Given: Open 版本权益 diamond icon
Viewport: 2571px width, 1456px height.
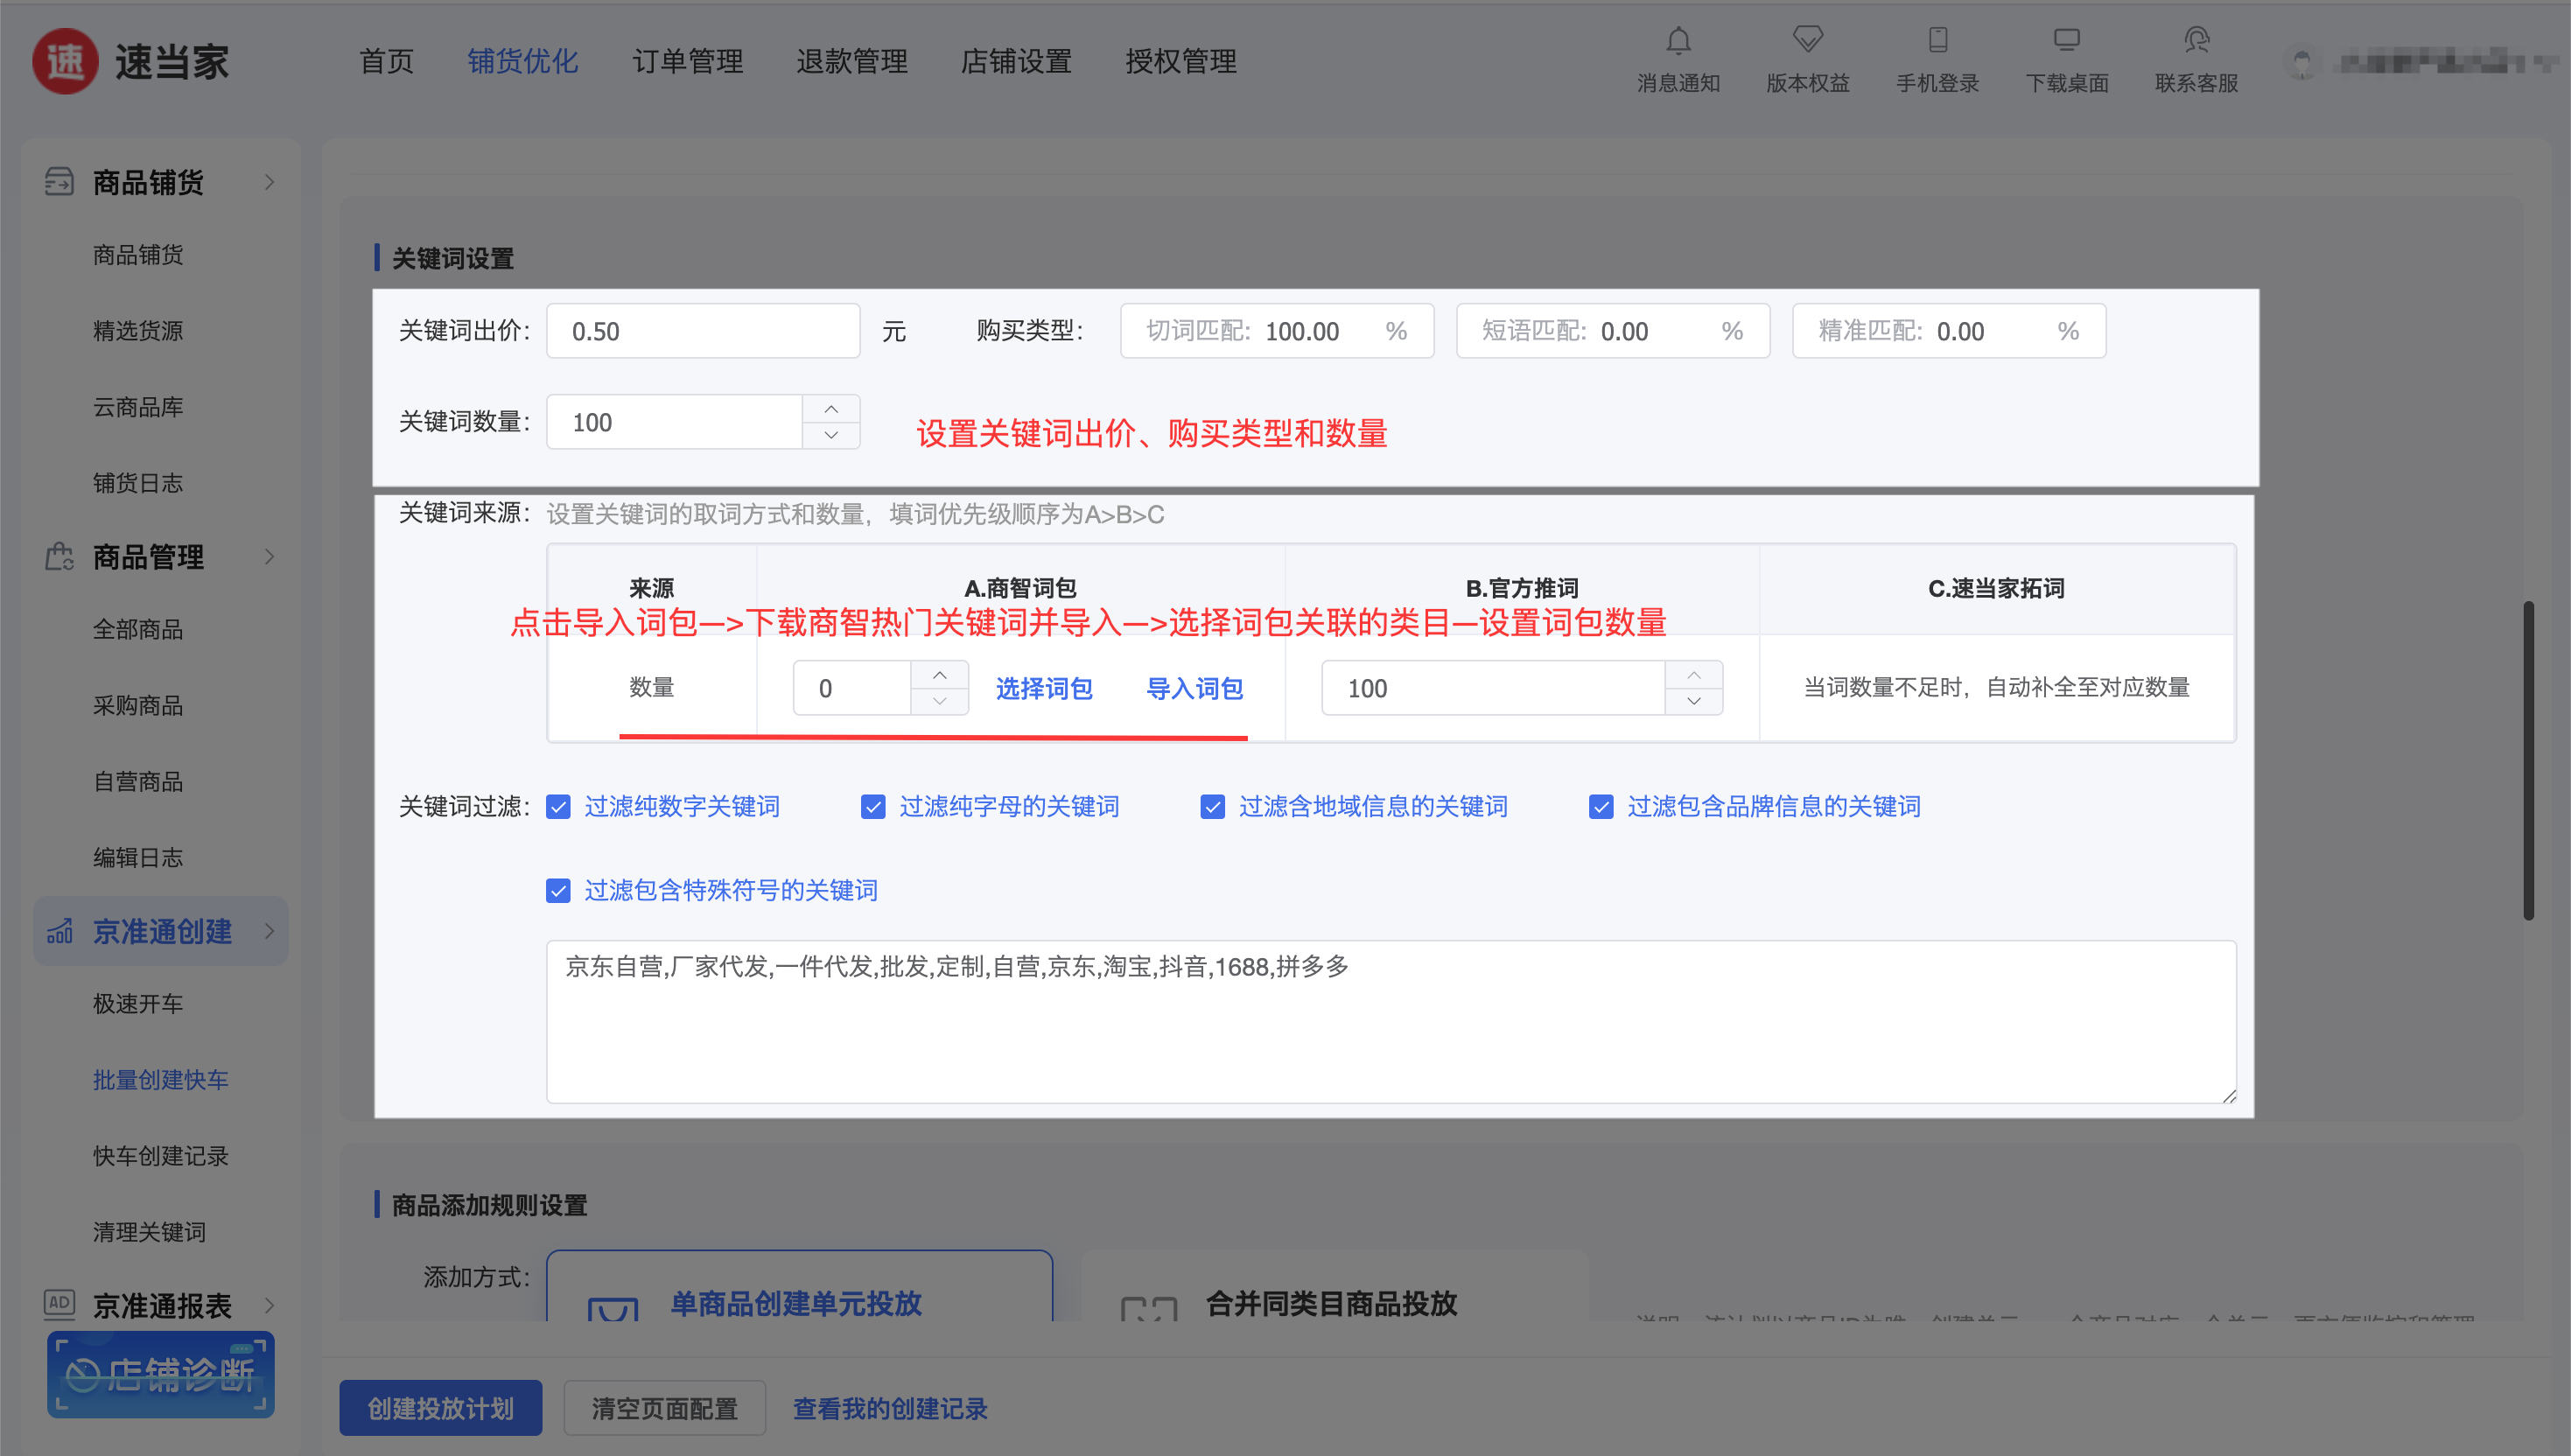Looking at the screenshot, I should click(1807, 40).
